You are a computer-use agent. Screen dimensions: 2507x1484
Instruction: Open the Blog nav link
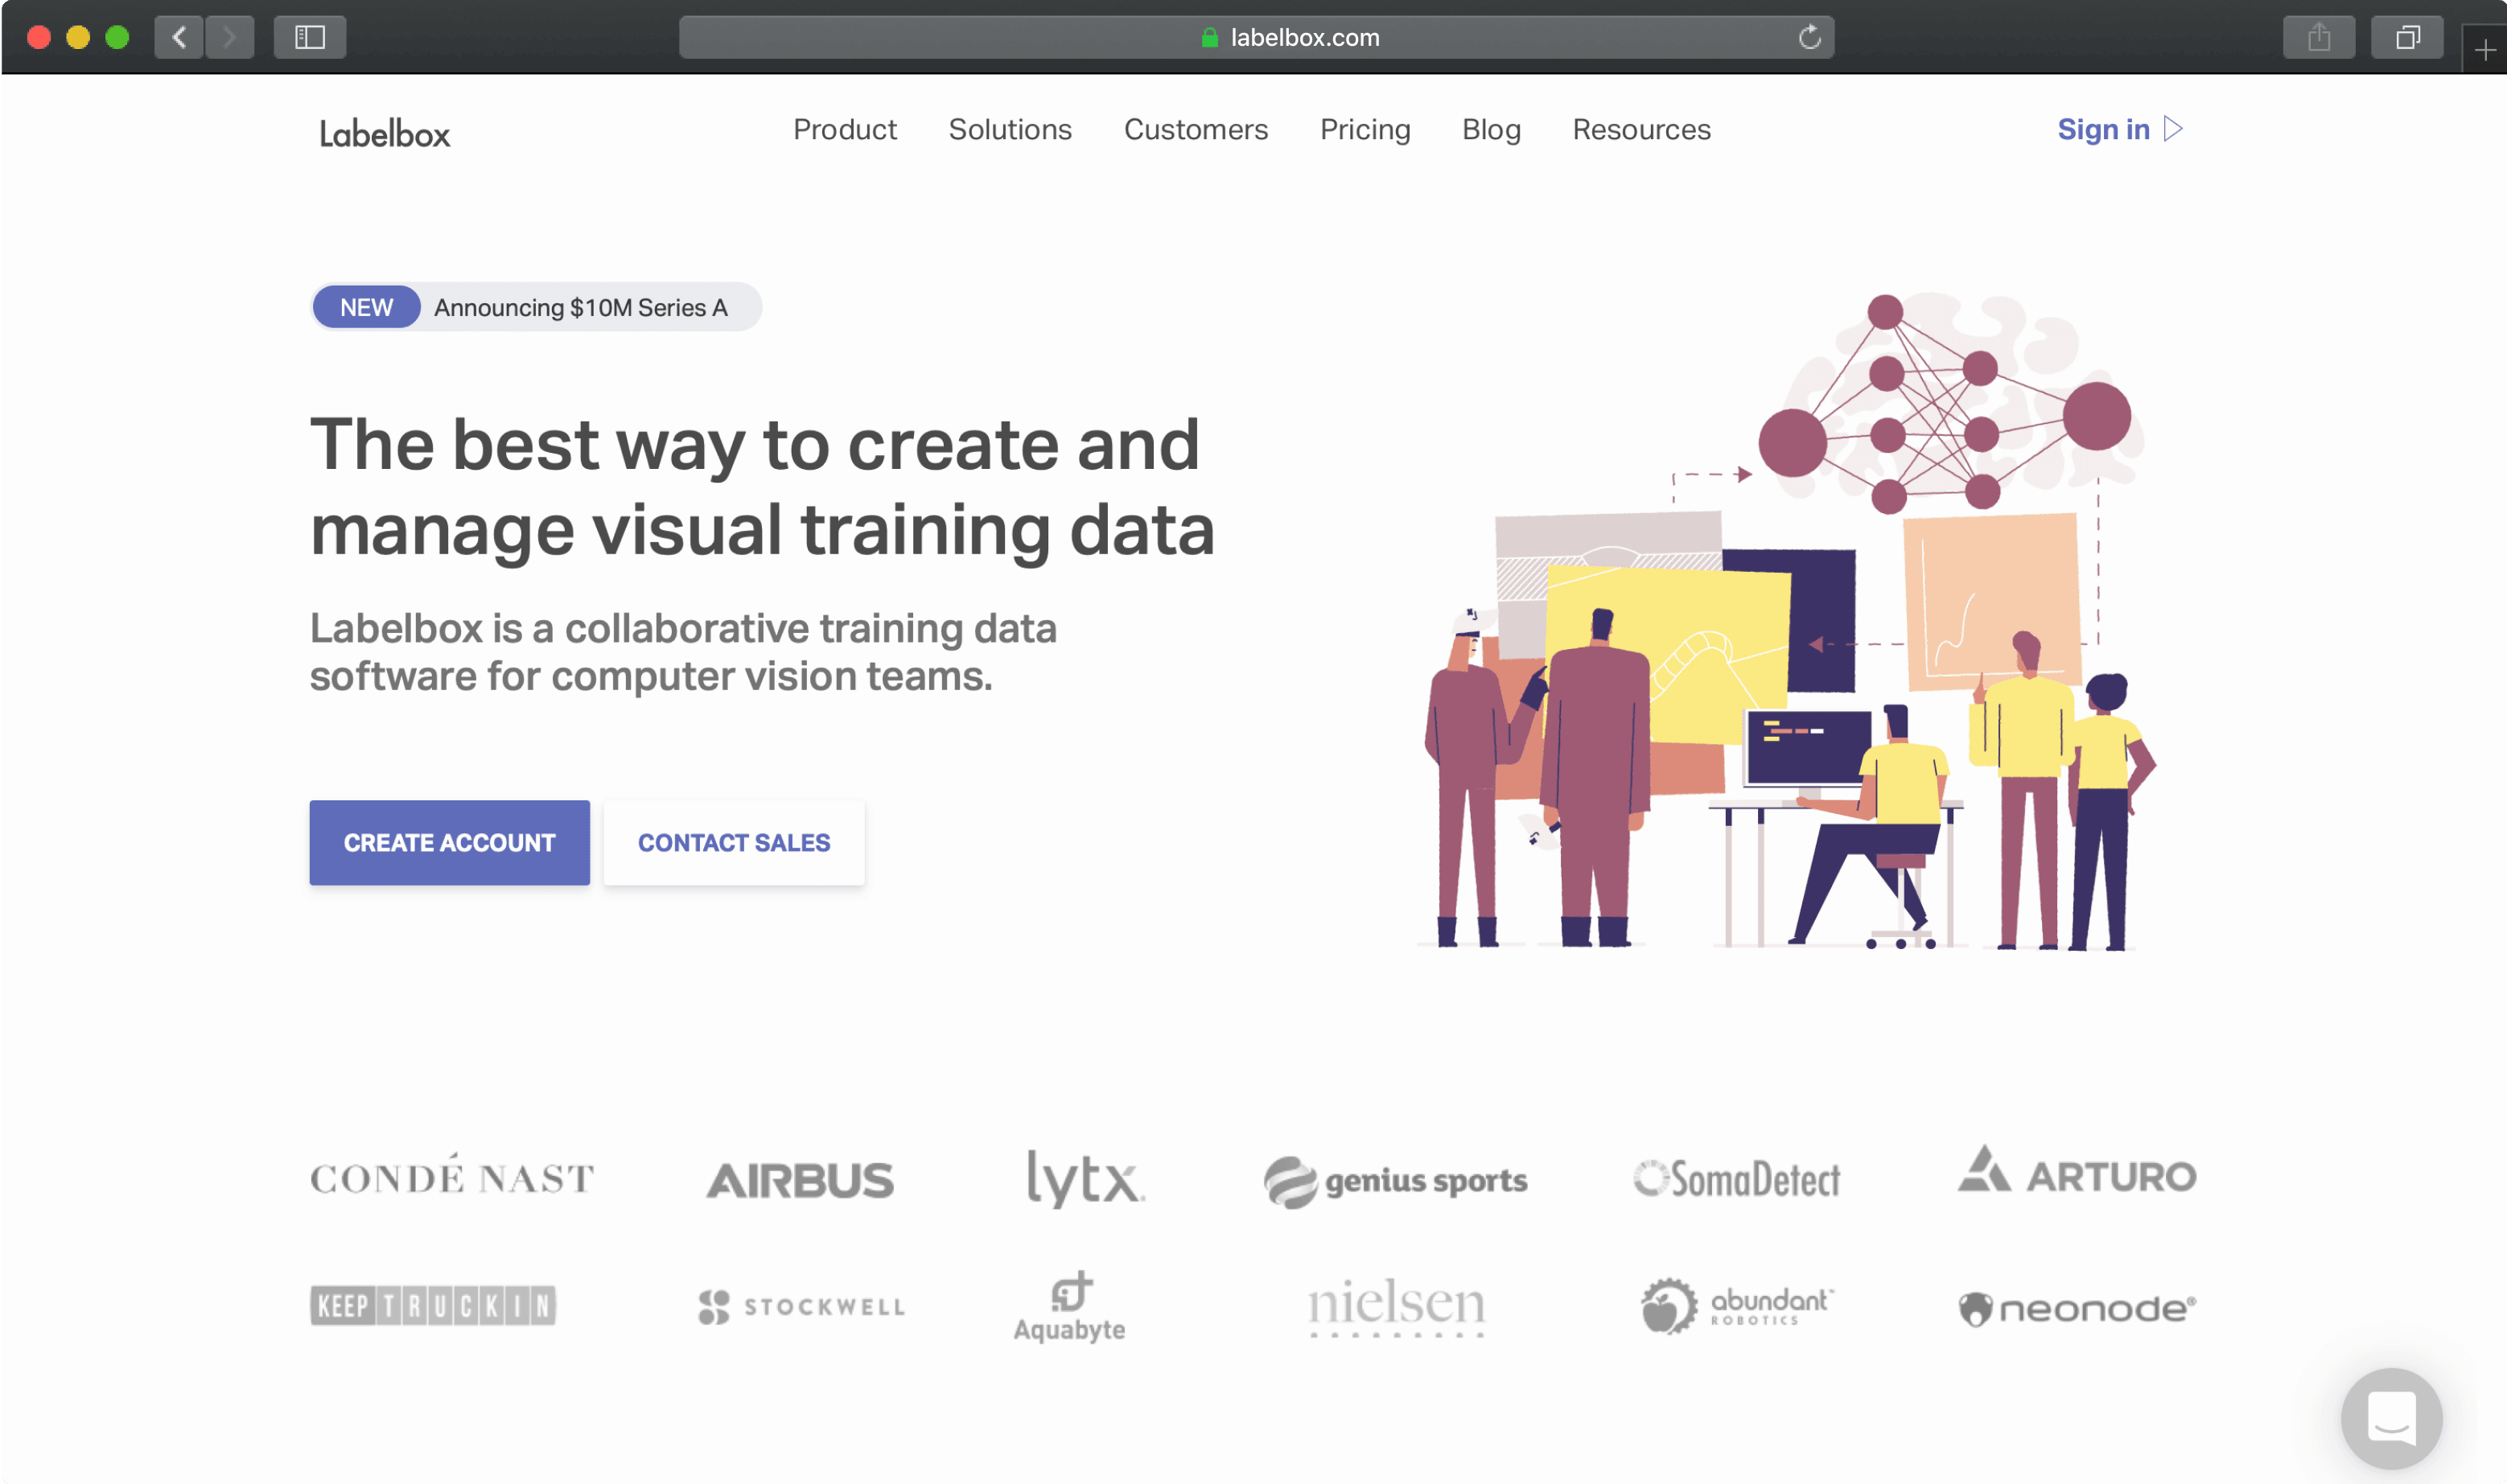tap(1491, 129)
